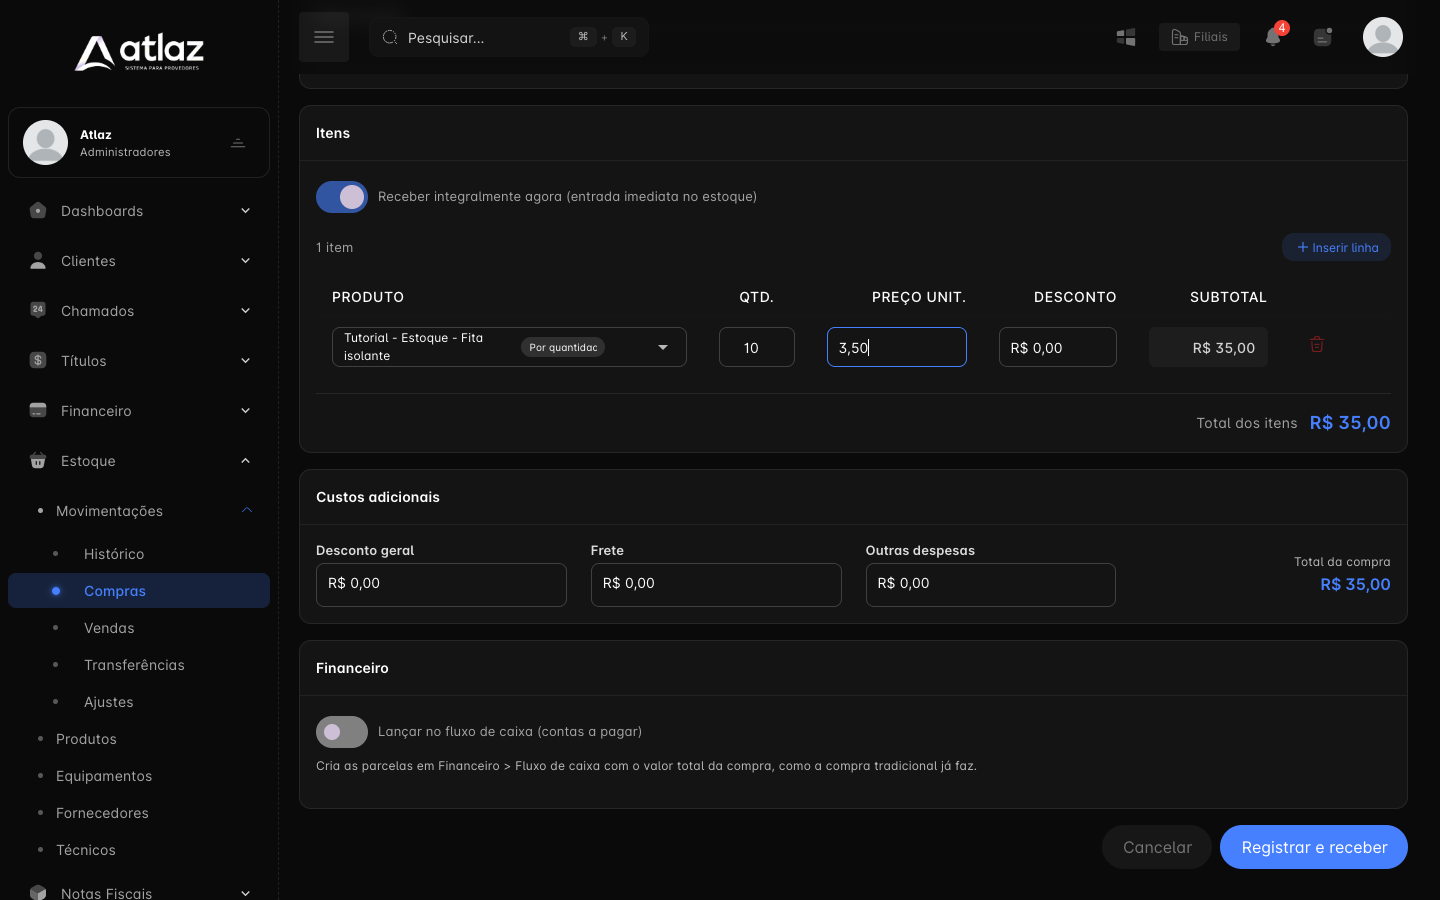
Task: Select Ajustes in the sidebar
Action: [x=109, y=702]
